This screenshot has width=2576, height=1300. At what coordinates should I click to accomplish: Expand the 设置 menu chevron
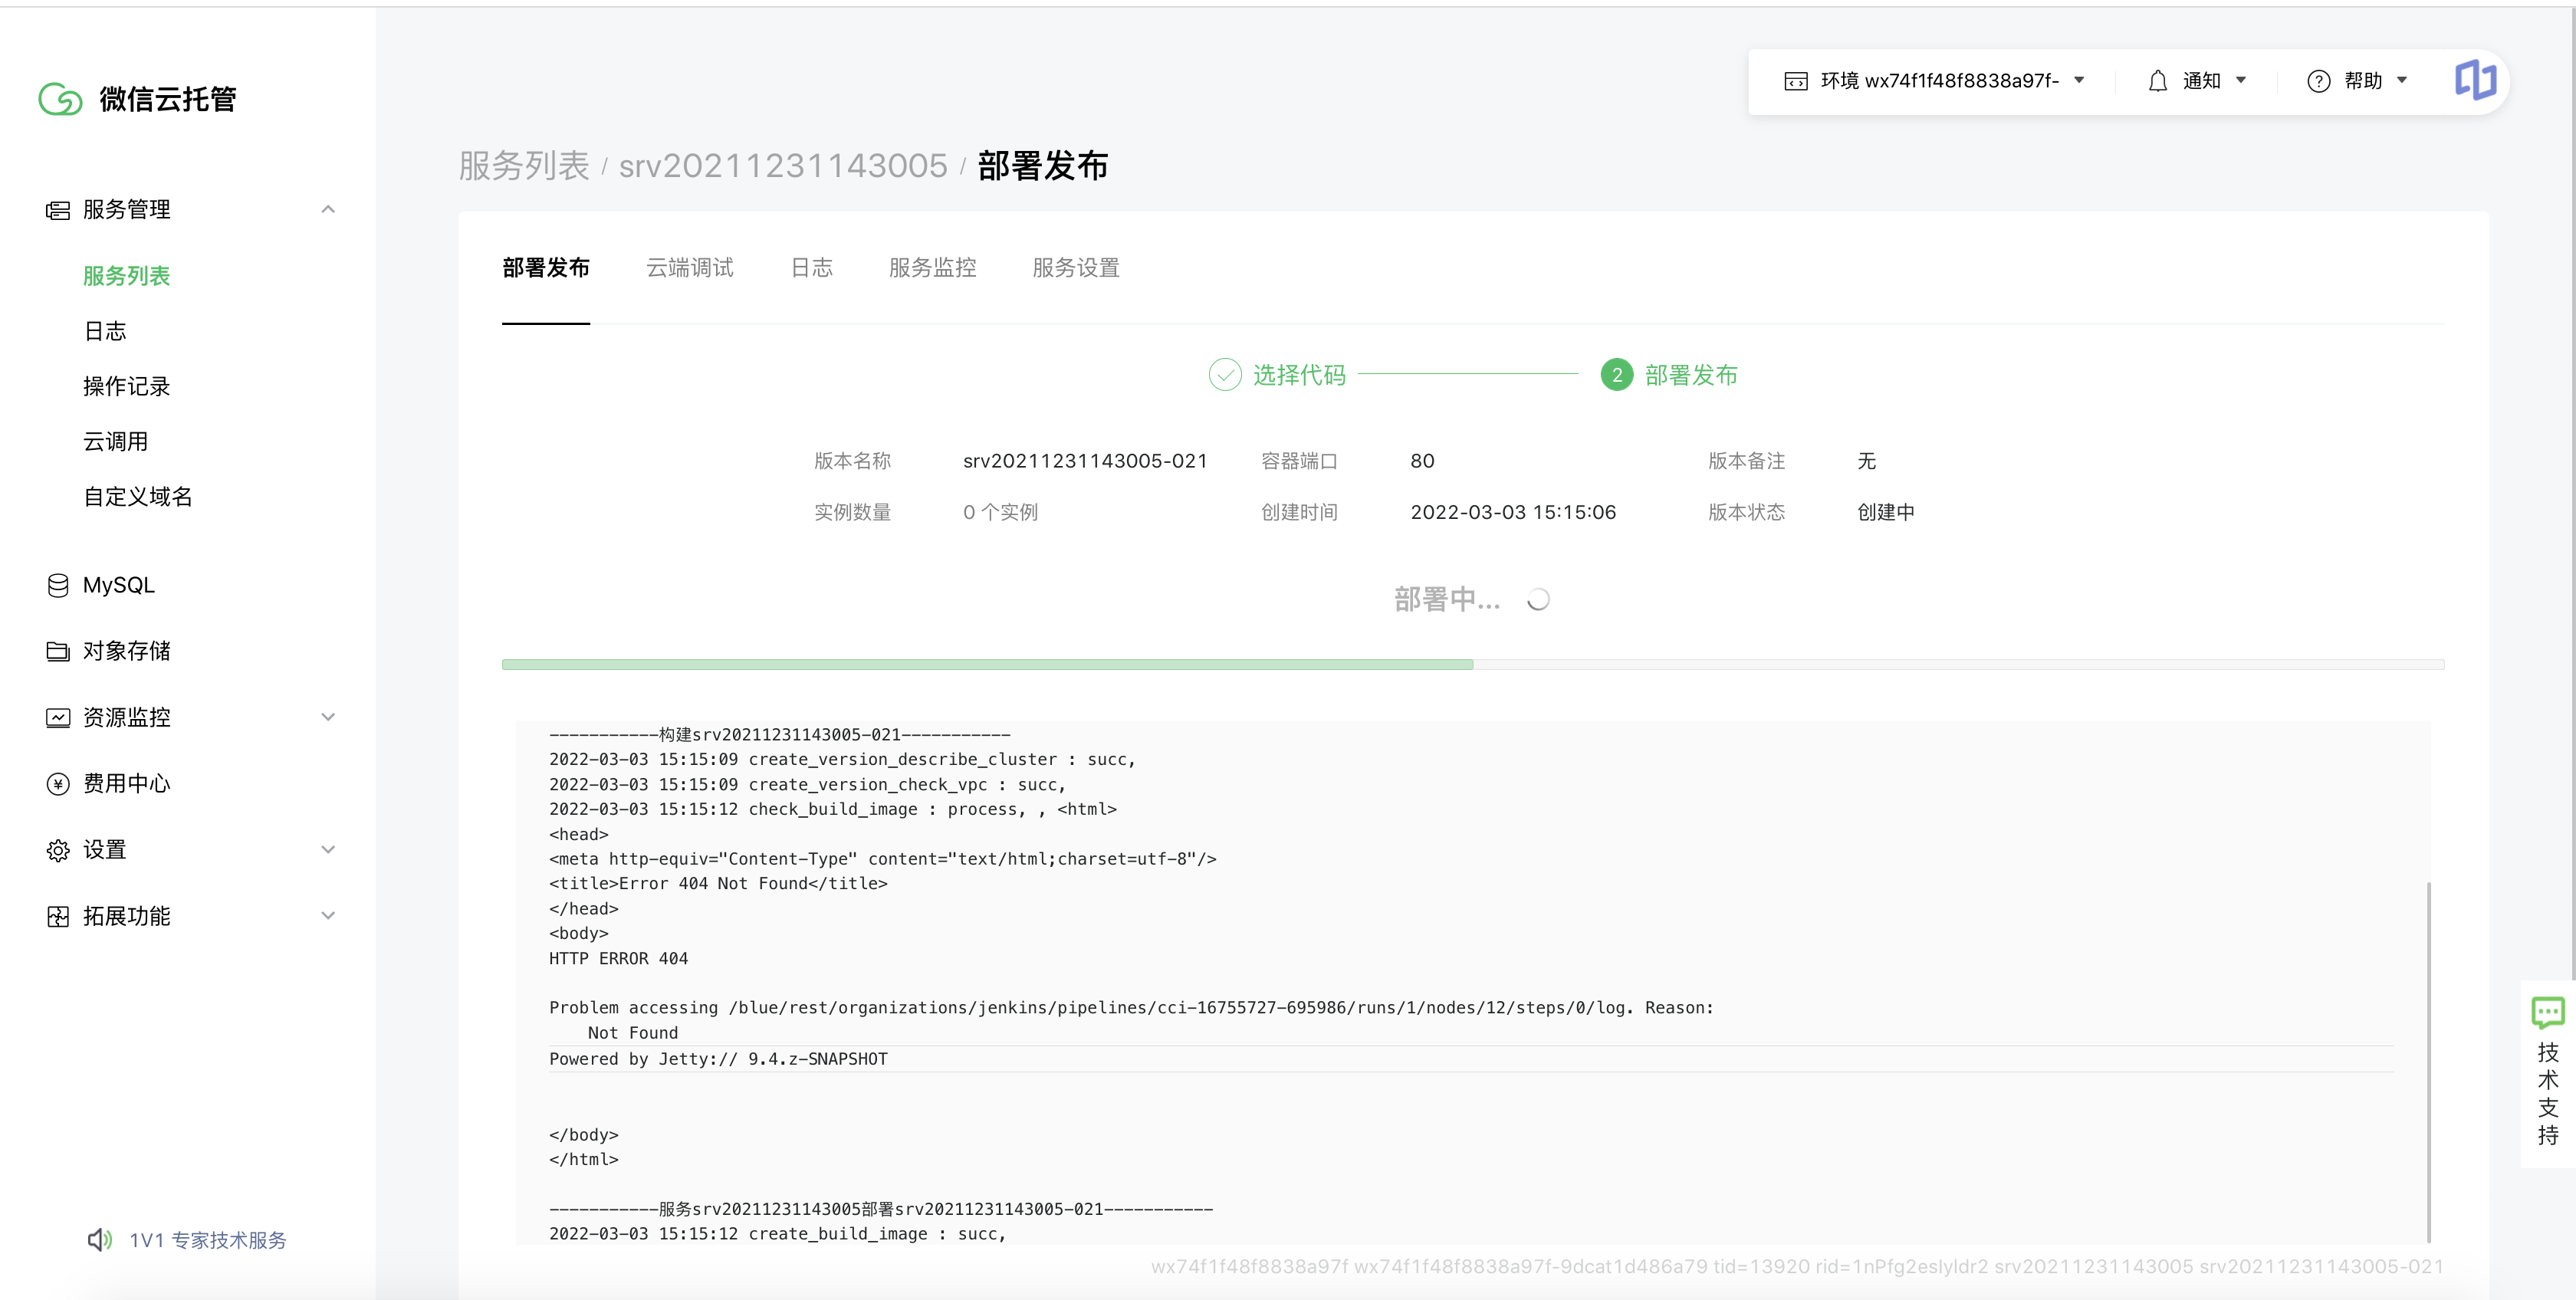click(x=328, y=850)
